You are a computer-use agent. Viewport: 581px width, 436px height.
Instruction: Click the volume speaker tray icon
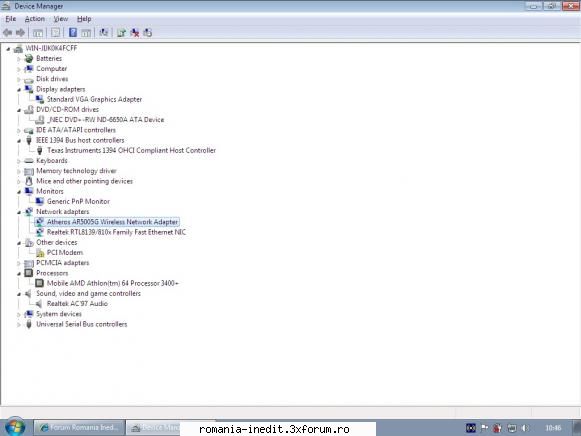click(x=524, y=428)
